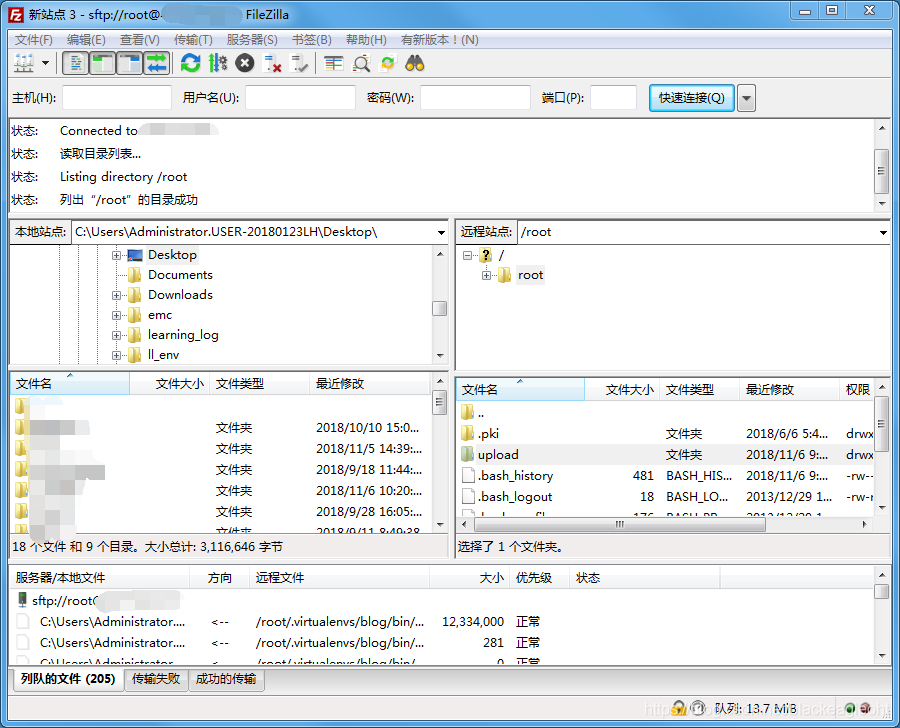Reconnect to last server
The width and height of the screenshot is (900, 728).
coord(299,63)
